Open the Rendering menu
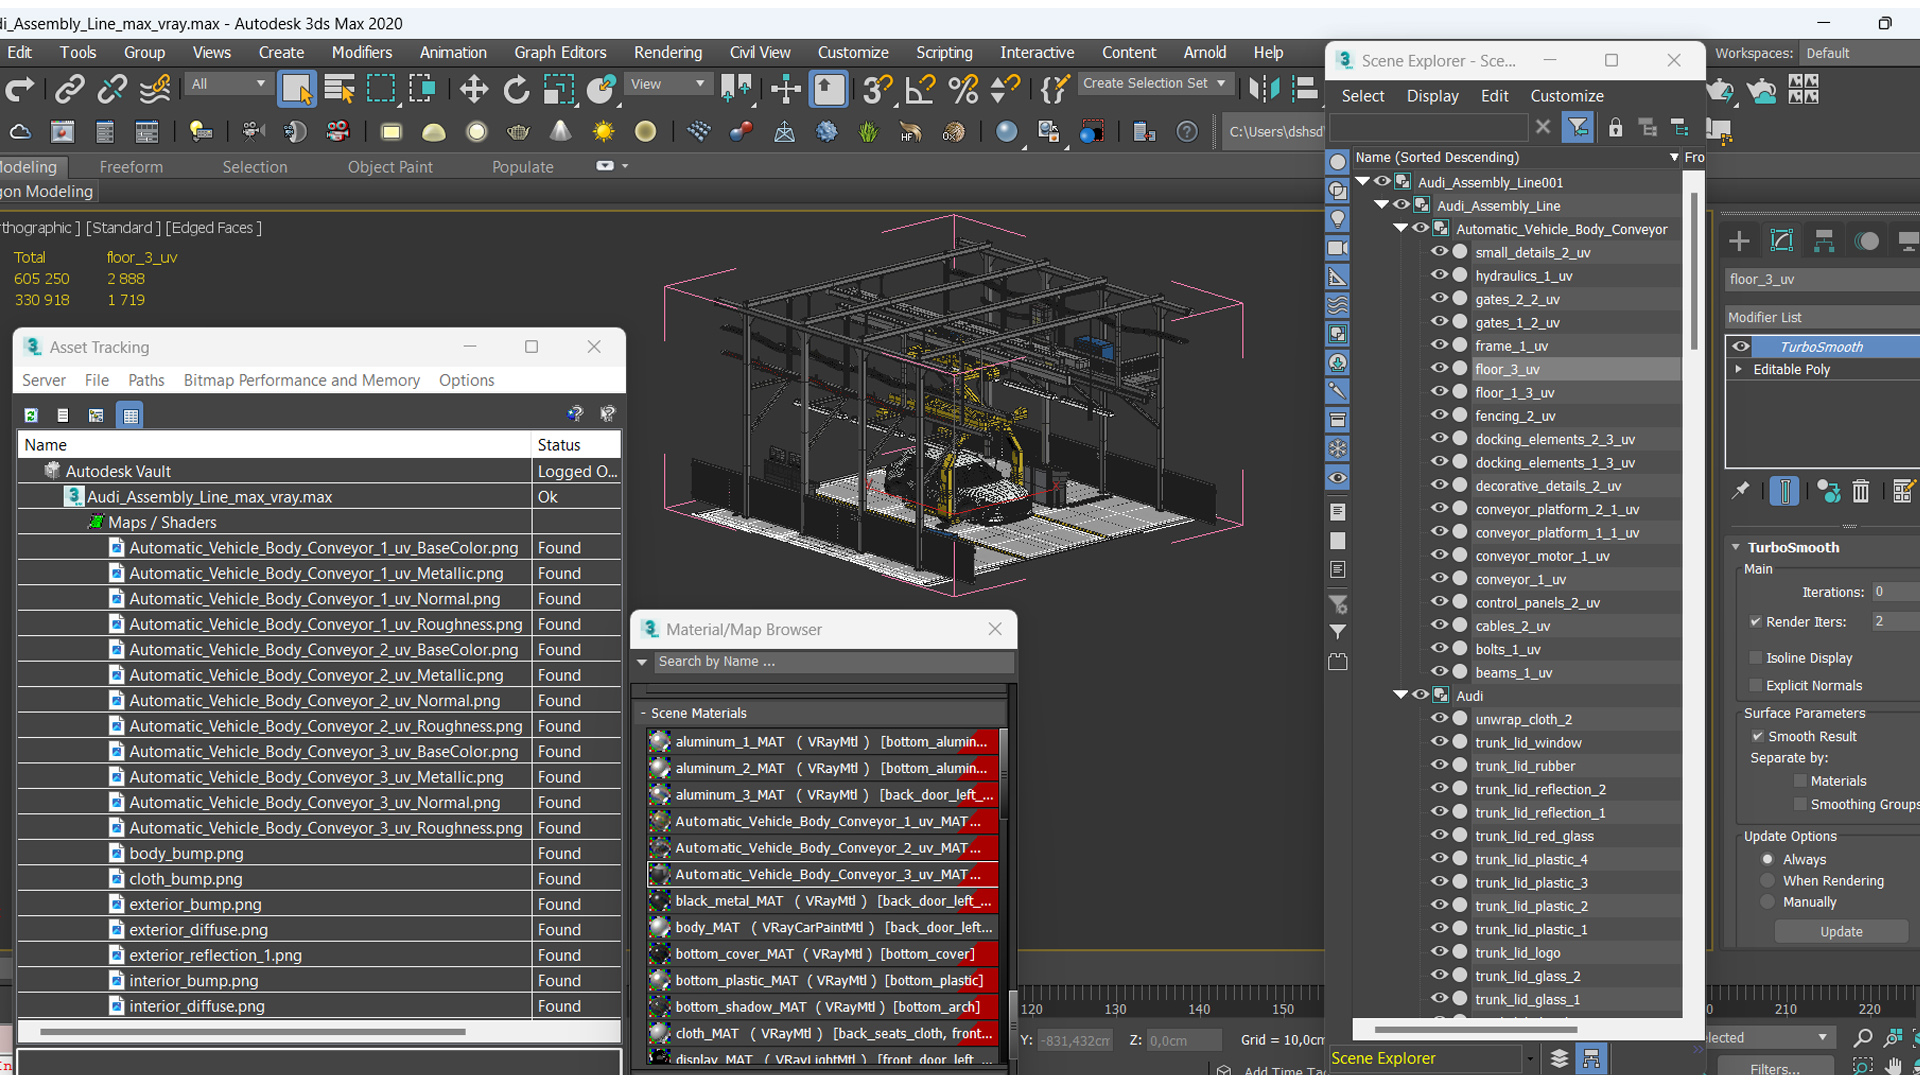This screenshot has height=1080, width=1920. pos(667,52)
